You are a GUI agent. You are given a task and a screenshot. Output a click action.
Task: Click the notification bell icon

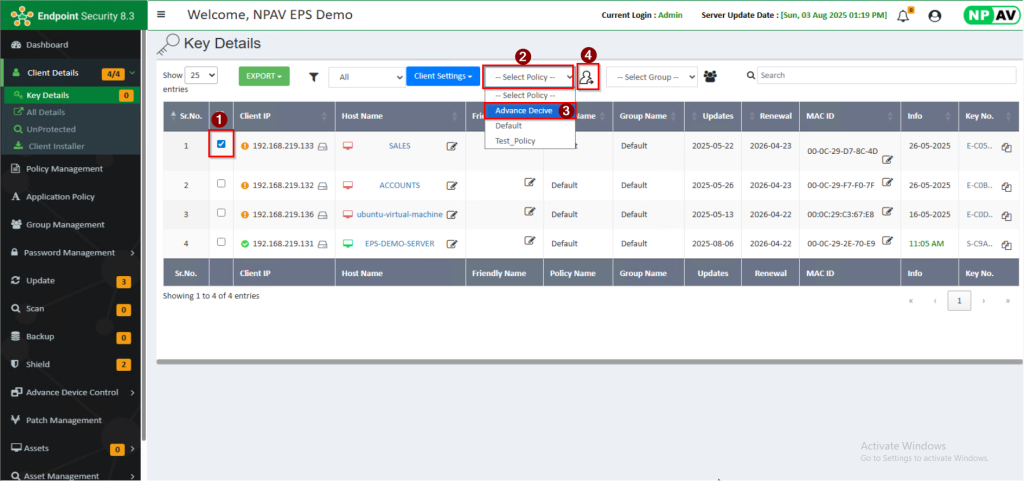point(903,15)
